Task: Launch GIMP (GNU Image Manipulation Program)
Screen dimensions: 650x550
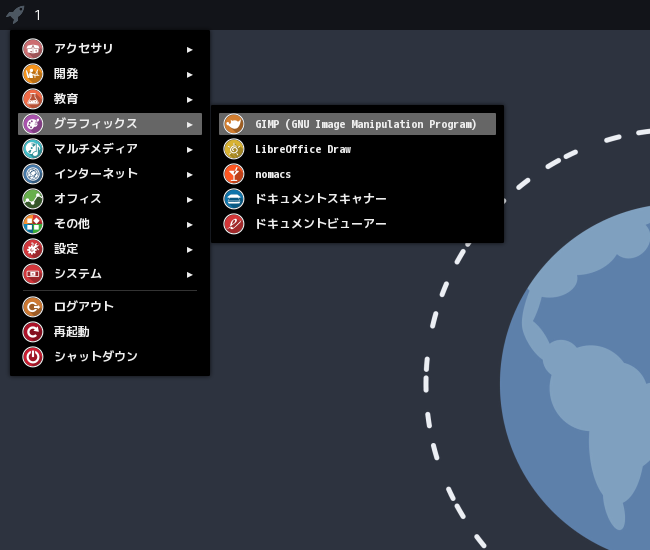Action: (x=357, y=124)
